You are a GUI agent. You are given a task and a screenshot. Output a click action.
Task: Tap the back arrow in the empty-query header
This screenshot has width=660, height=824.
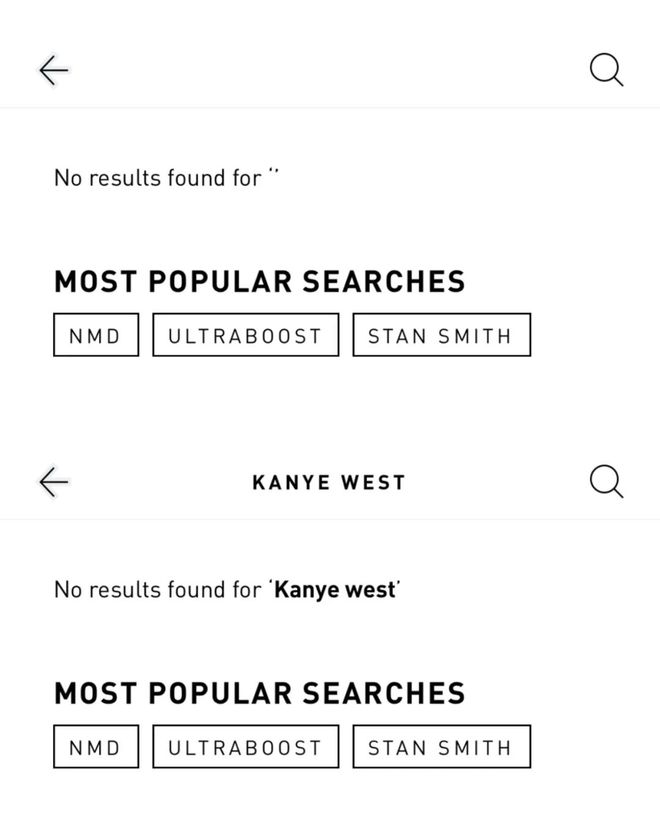pos(53,70)
